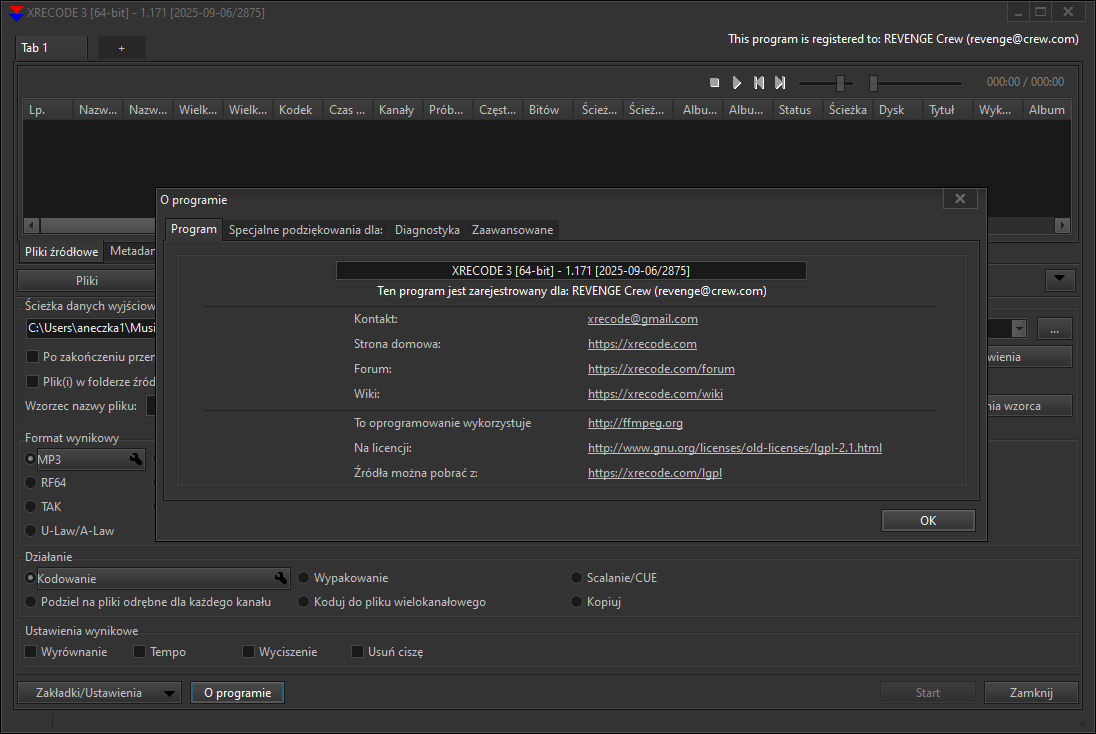
Task: Click the Pliki button
Action: coord(87,280)
